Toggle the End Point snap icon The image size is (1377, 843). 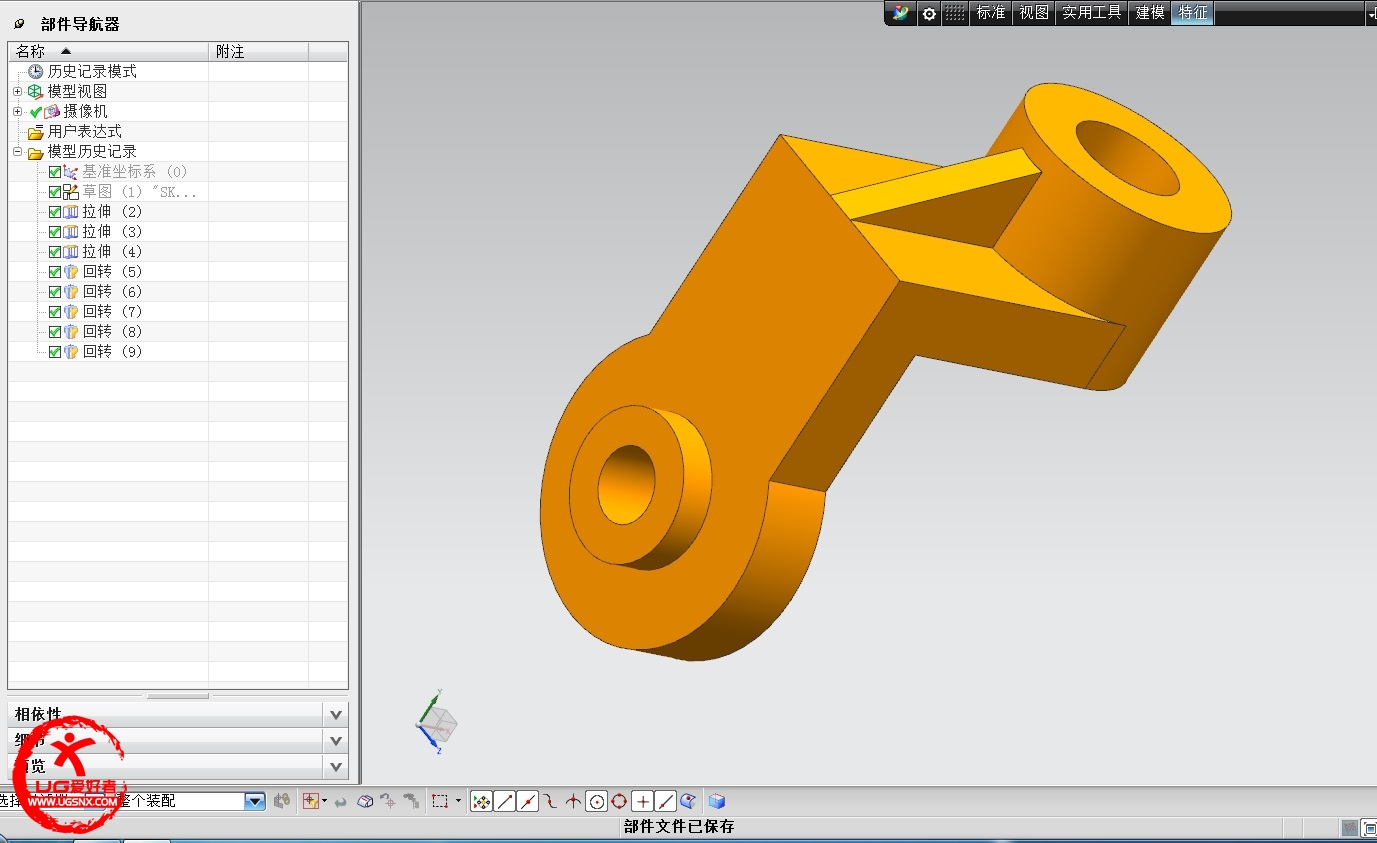(505, 801)
